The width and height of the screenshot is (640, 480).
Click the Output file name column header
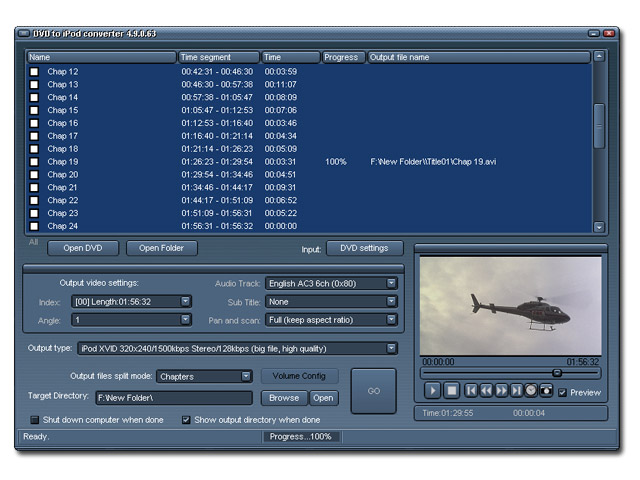(479, 57)
